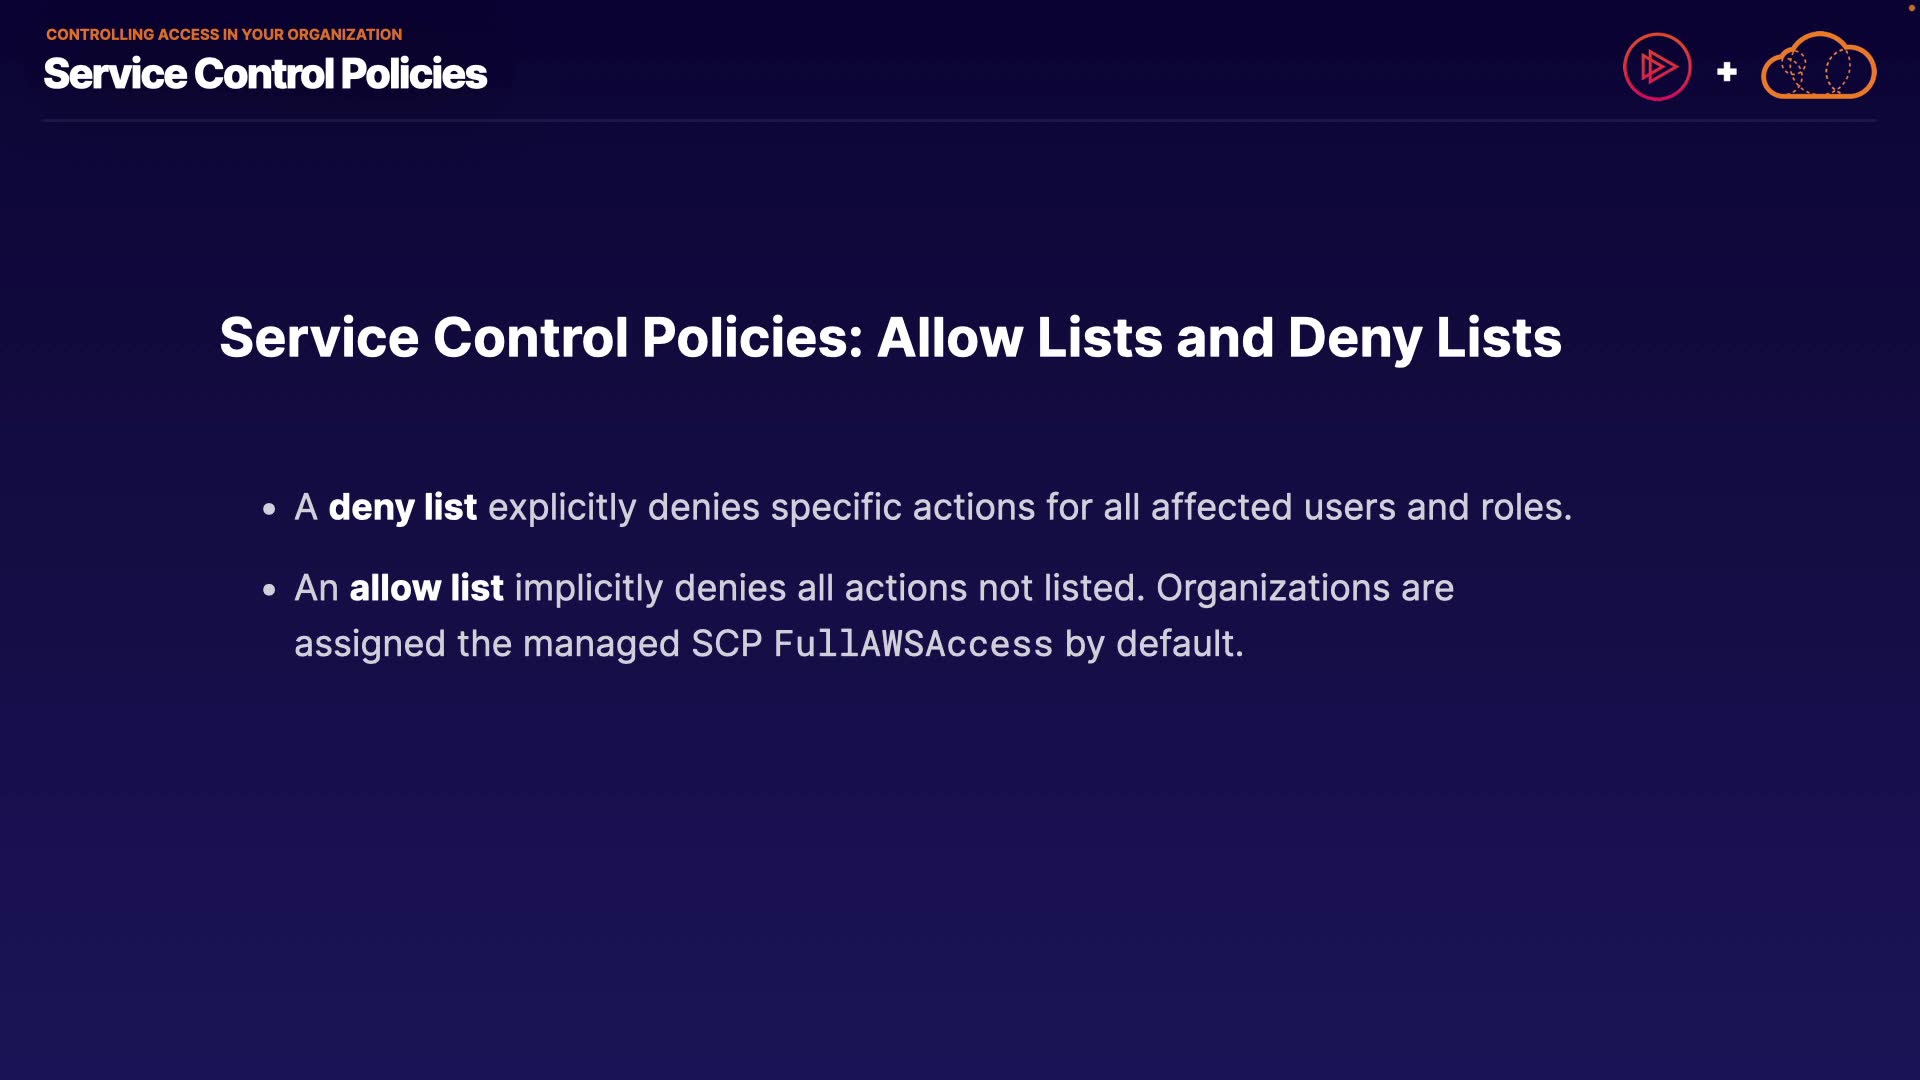Click the white plus sign between logos
This screenshot has height=1080, width=1920.
click(1726, 72)
